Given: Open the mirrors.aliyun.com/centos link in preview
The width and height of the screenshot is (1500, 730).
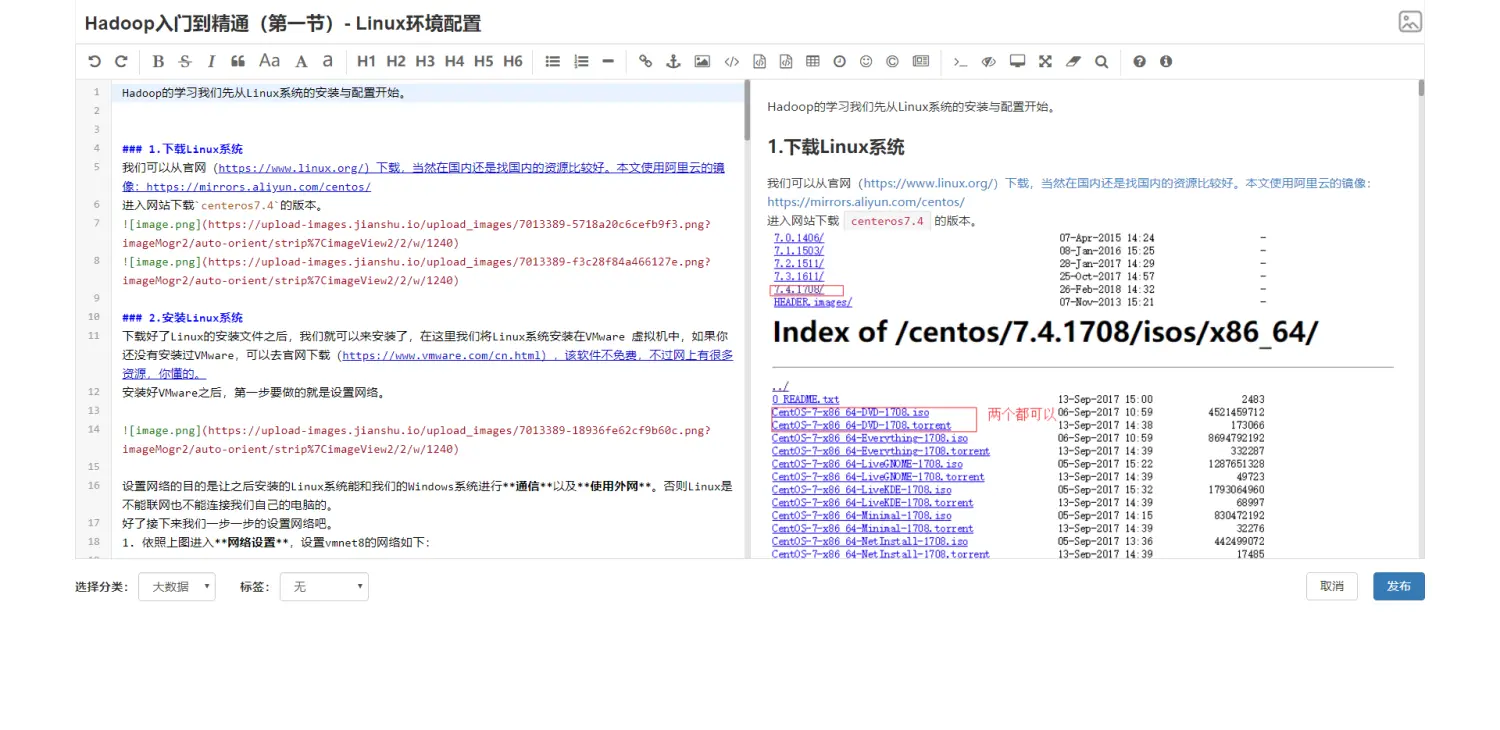Looking at the screenshot, I should 866,202.
